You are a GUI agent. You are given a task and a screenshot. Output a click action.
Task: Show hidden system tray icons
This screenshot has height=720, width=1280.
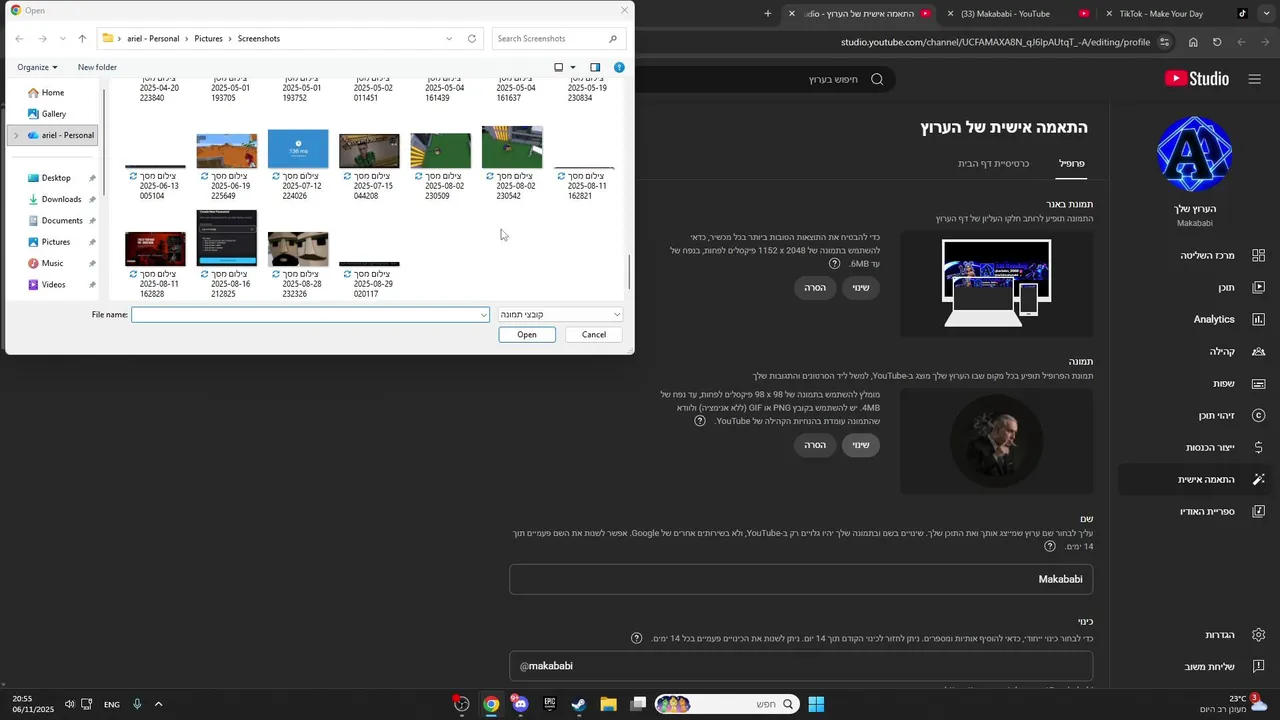(158, 704)
